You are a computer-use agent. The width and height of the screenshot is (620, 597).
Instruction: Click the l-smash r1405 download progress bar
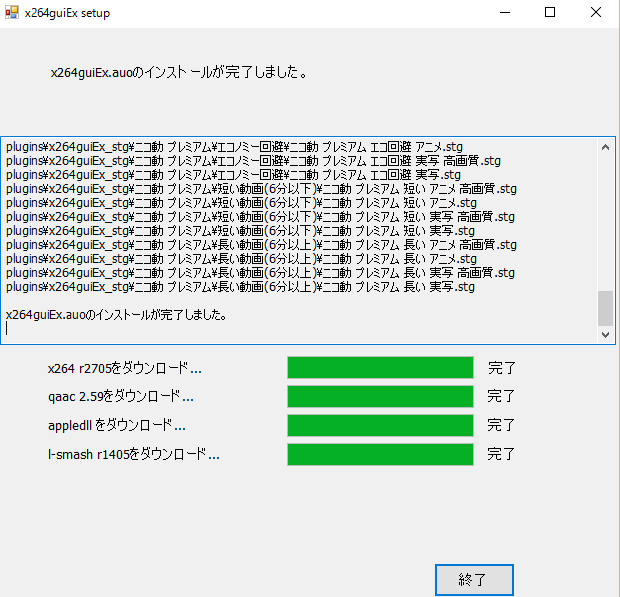pos(379,455)
